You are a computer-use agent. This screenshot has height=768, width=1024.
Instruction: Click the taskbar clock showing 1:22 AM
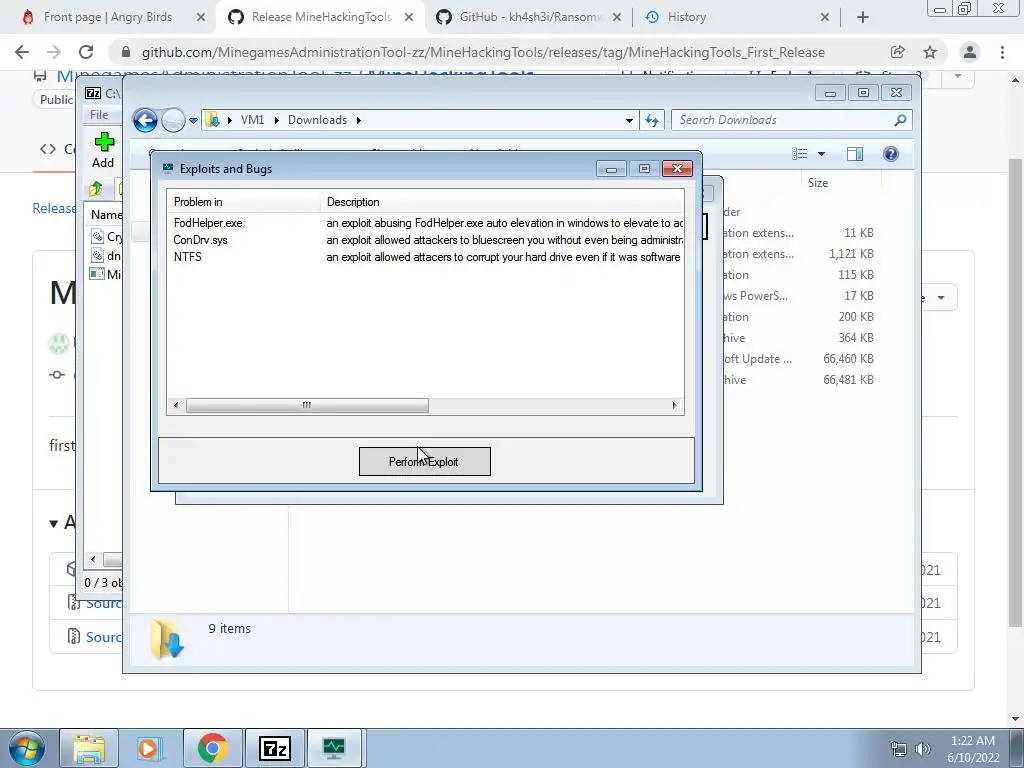973,749
